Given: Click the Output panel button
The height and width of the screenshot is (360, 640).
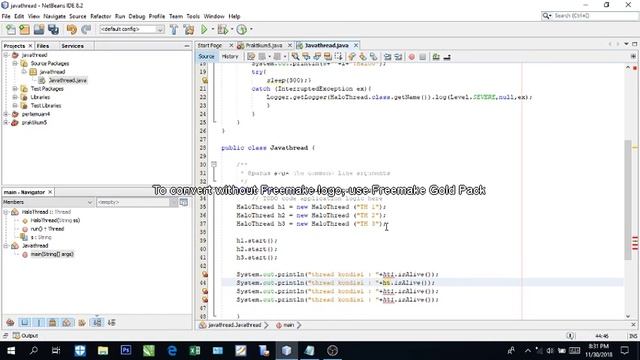Looking at the screenshot, I should pyautogui.click(x=25, y=336).
